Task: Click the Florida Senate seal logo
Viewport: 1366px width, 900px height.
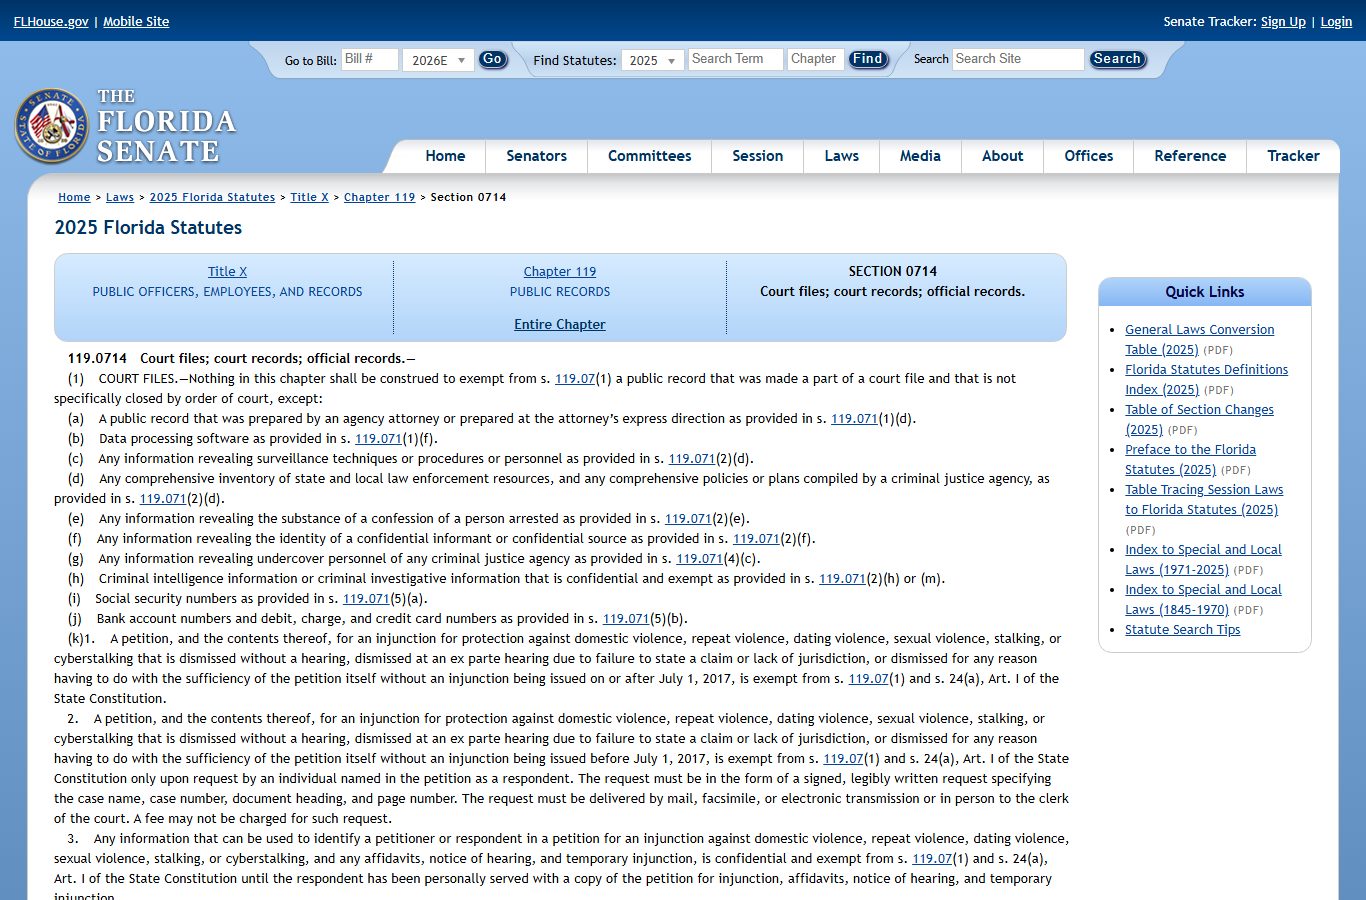Action: tap(52, 127)
